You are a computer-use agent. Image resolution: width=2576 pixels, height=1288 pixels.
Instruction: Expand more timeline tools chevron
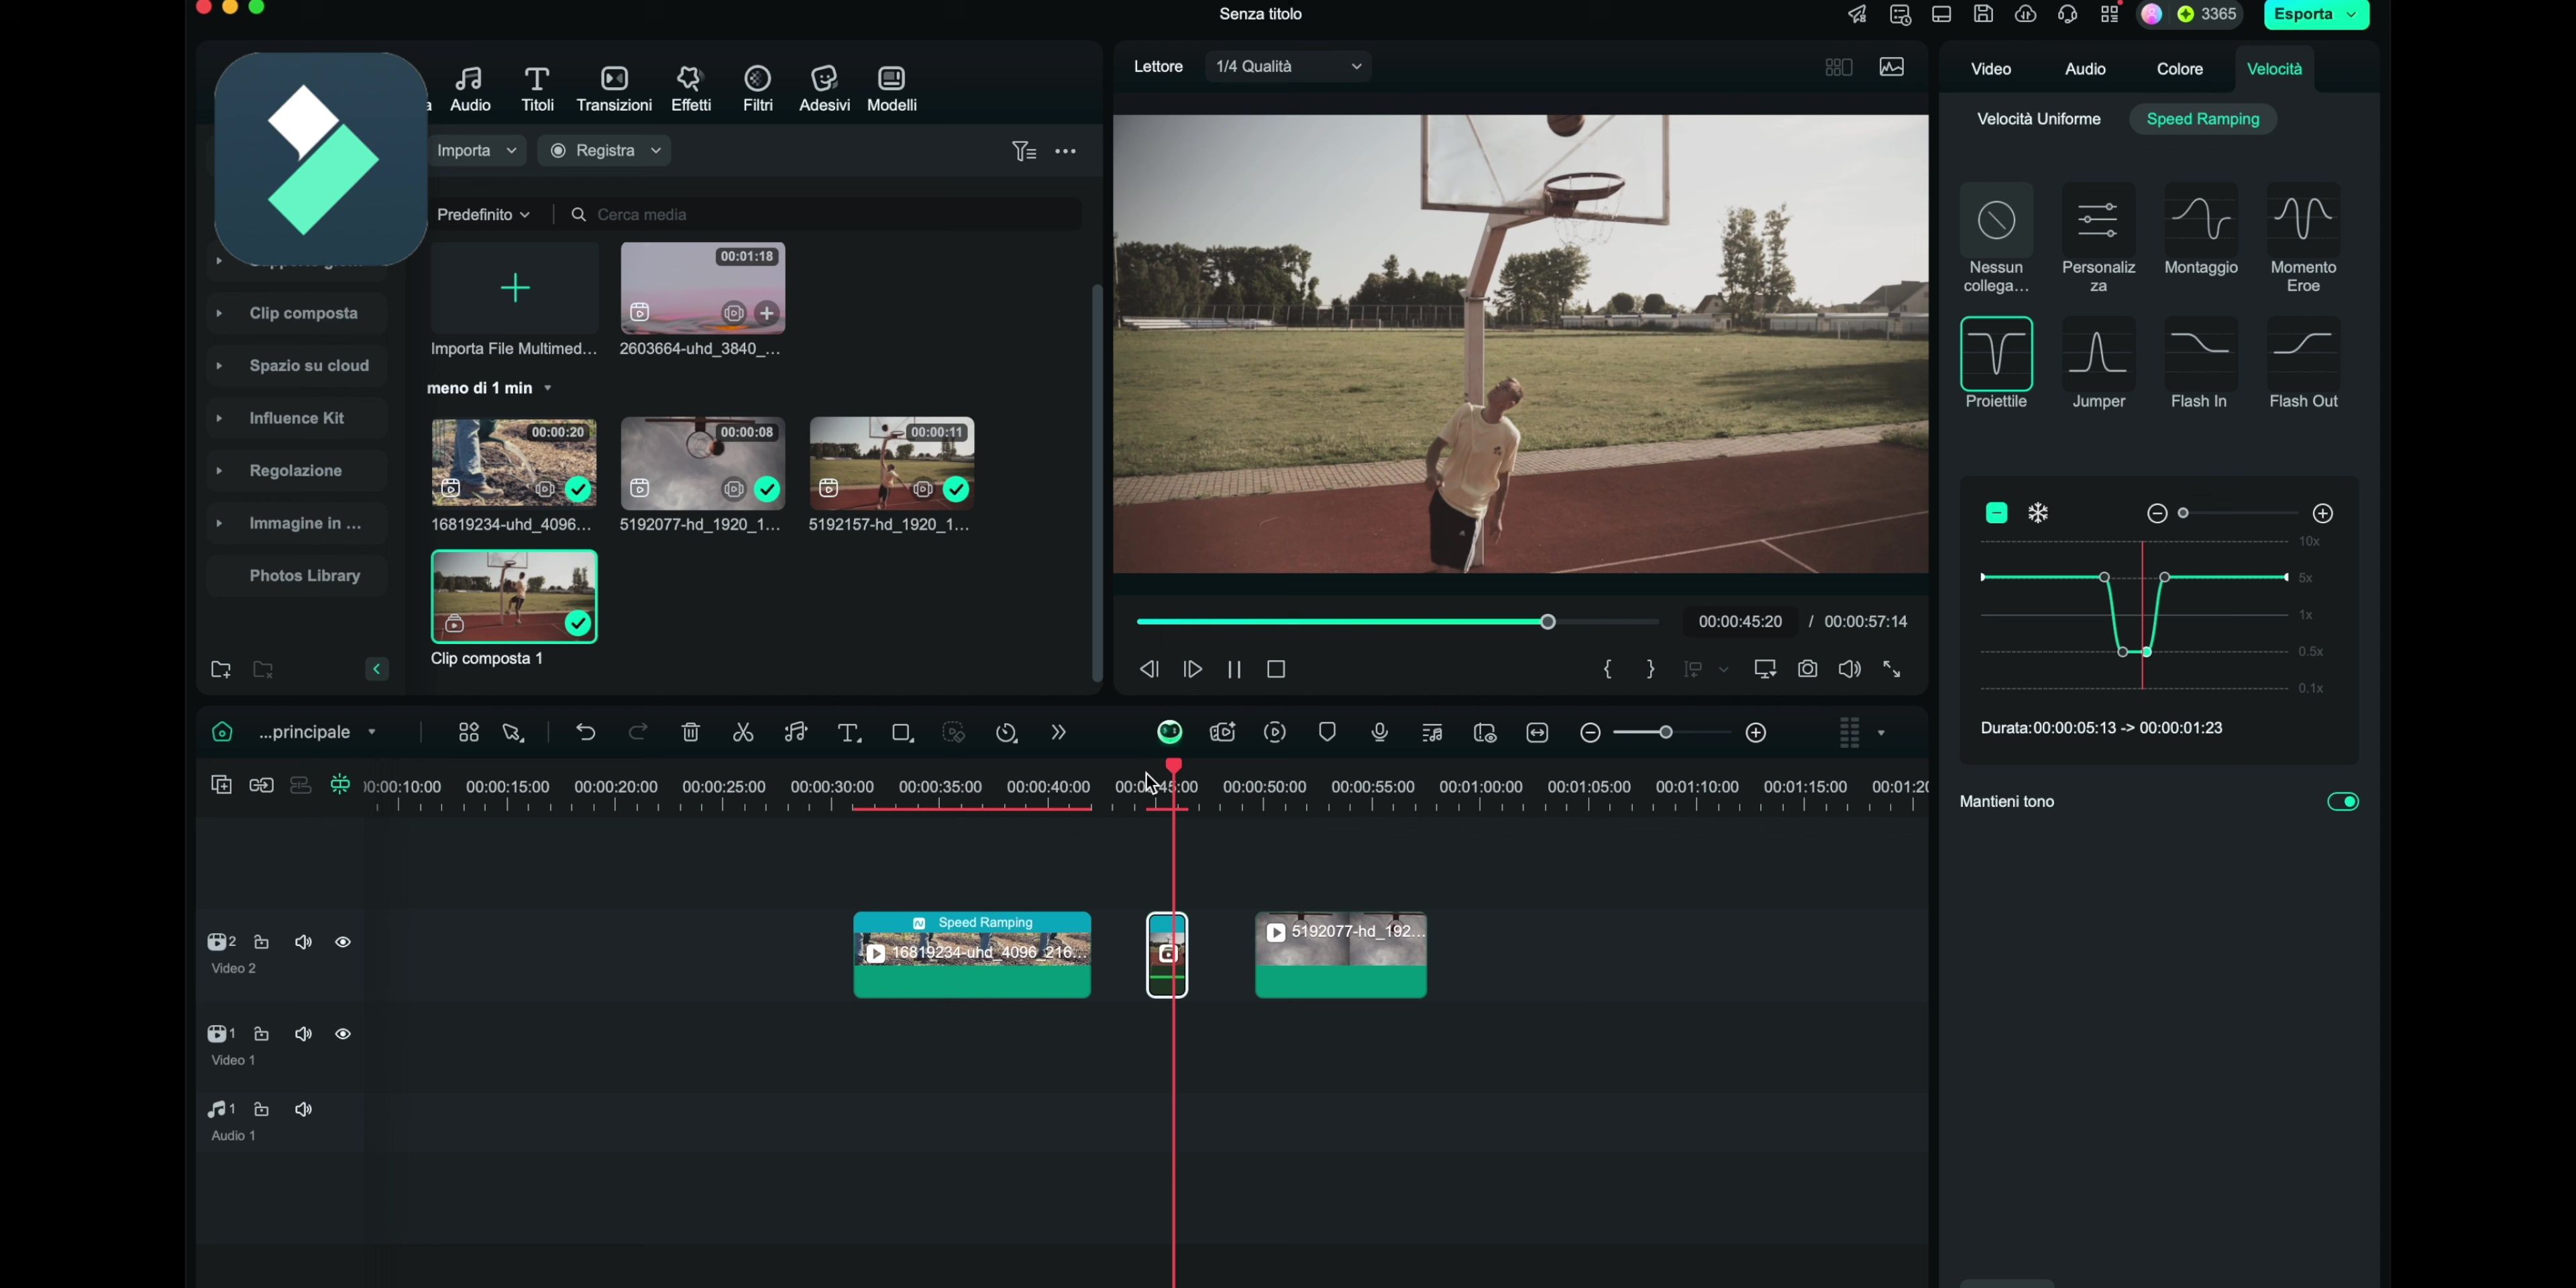tap(1058, 733)
